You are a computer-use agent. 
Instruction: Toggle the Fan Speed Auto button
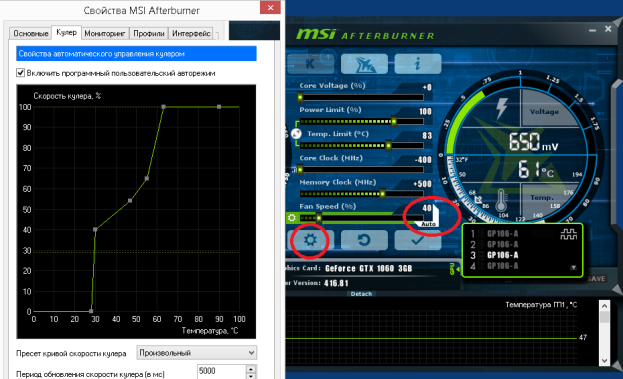(428, 224)
